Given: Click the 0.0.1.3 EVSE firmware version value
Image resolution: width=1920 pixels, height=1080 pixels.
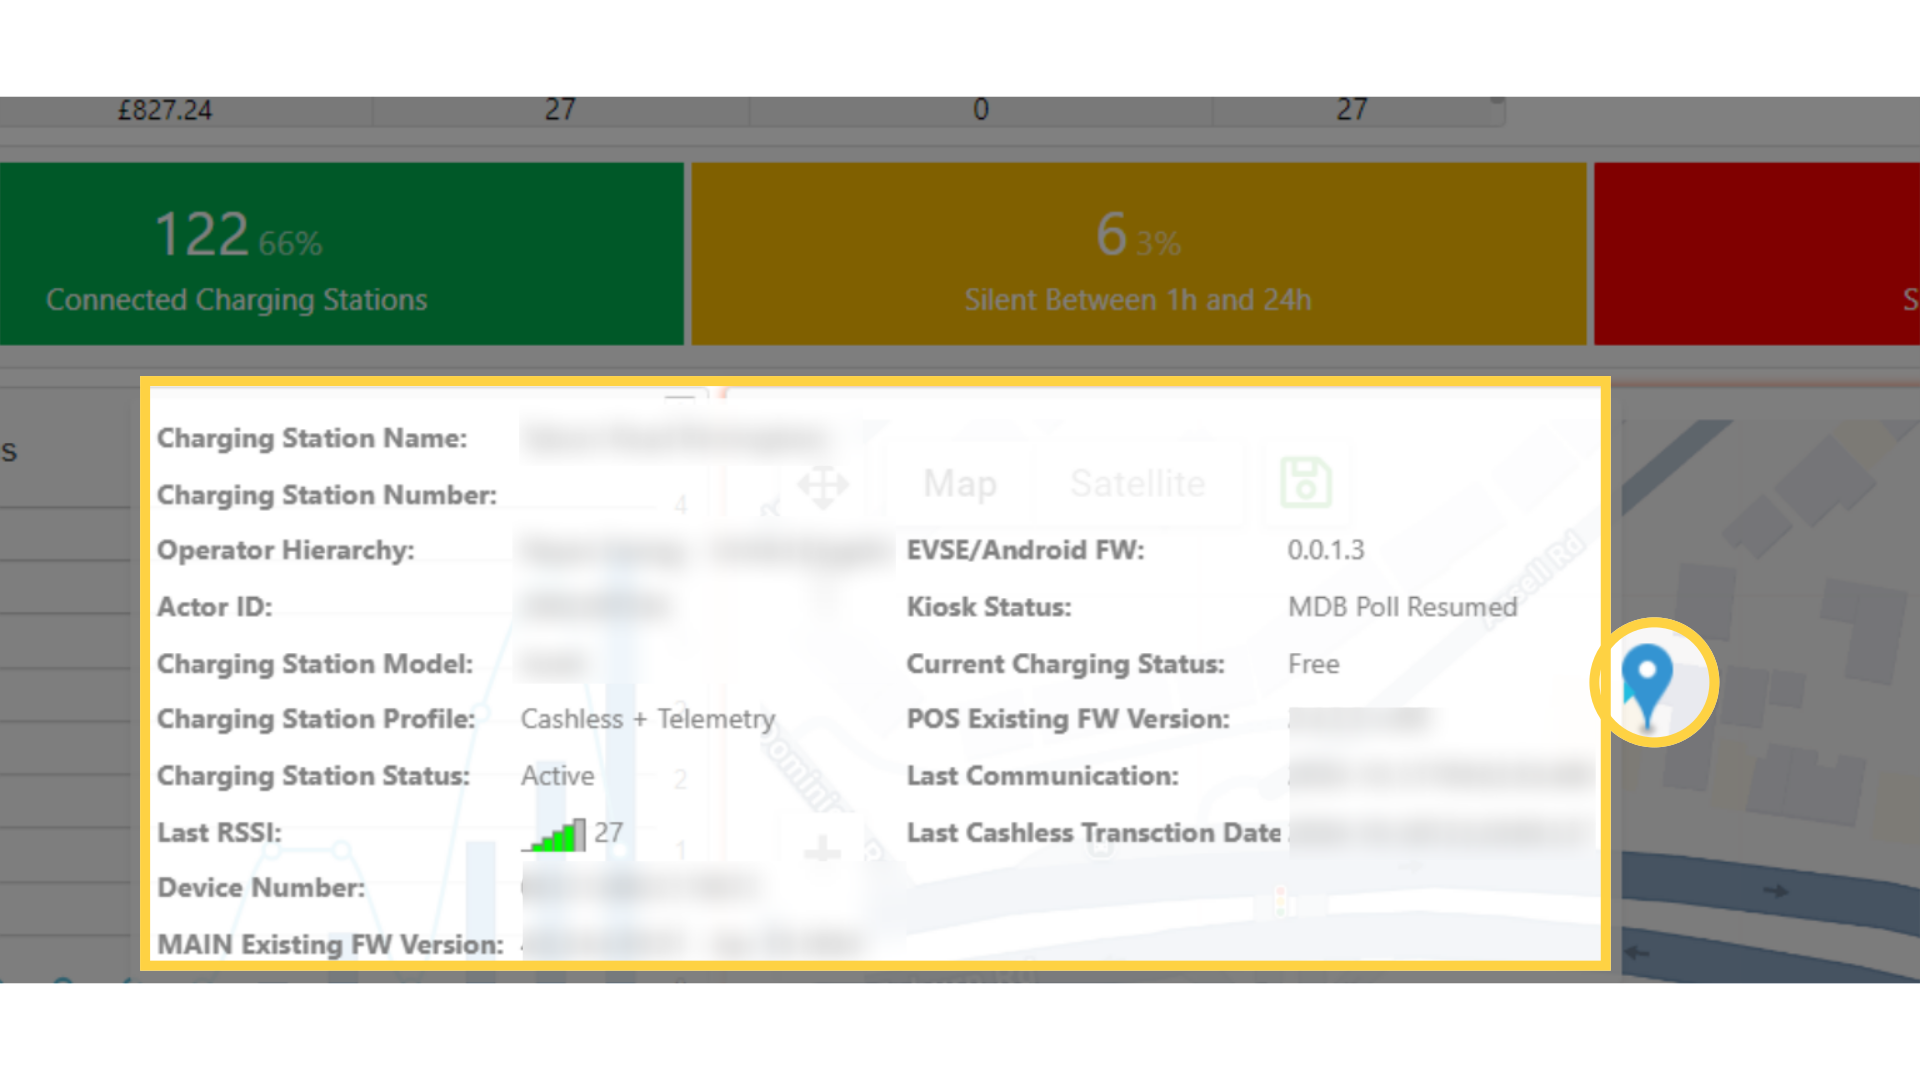Looking at the screenshot, I should click(1325, 550).
